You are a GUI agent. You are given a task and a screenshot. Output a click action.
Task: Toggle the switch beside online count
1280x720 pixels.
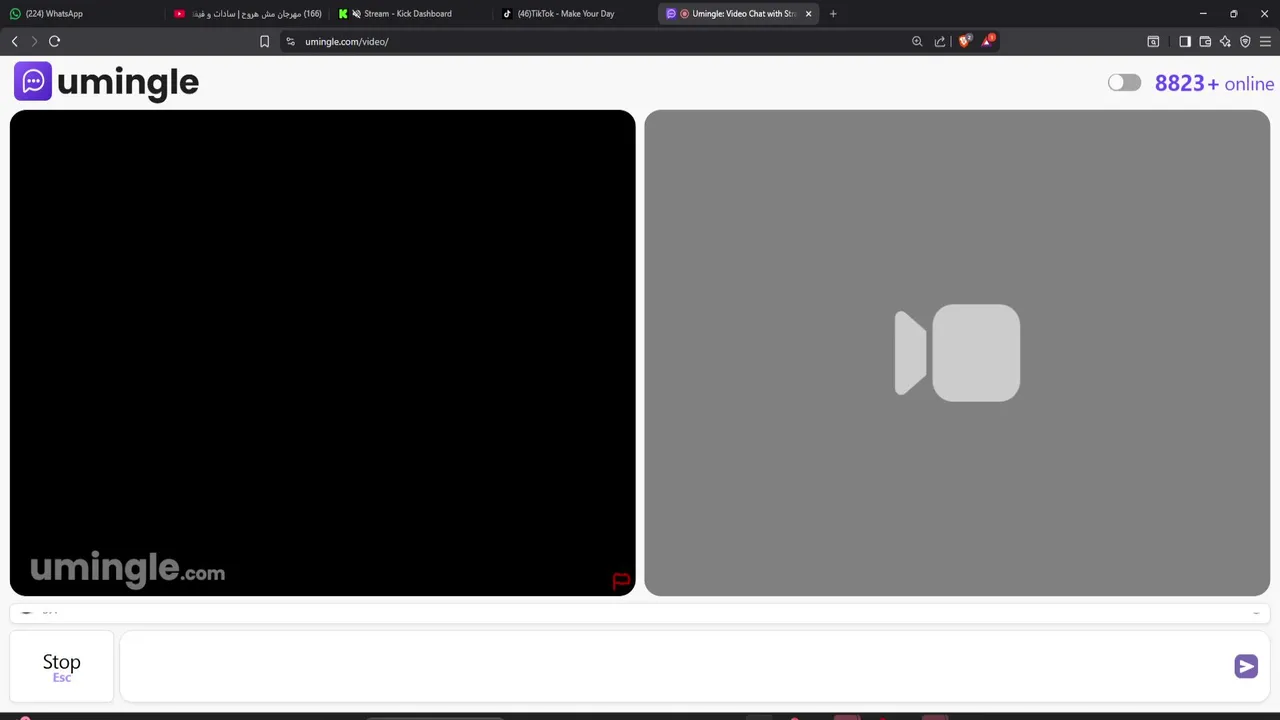click(x=1124, y=83)
